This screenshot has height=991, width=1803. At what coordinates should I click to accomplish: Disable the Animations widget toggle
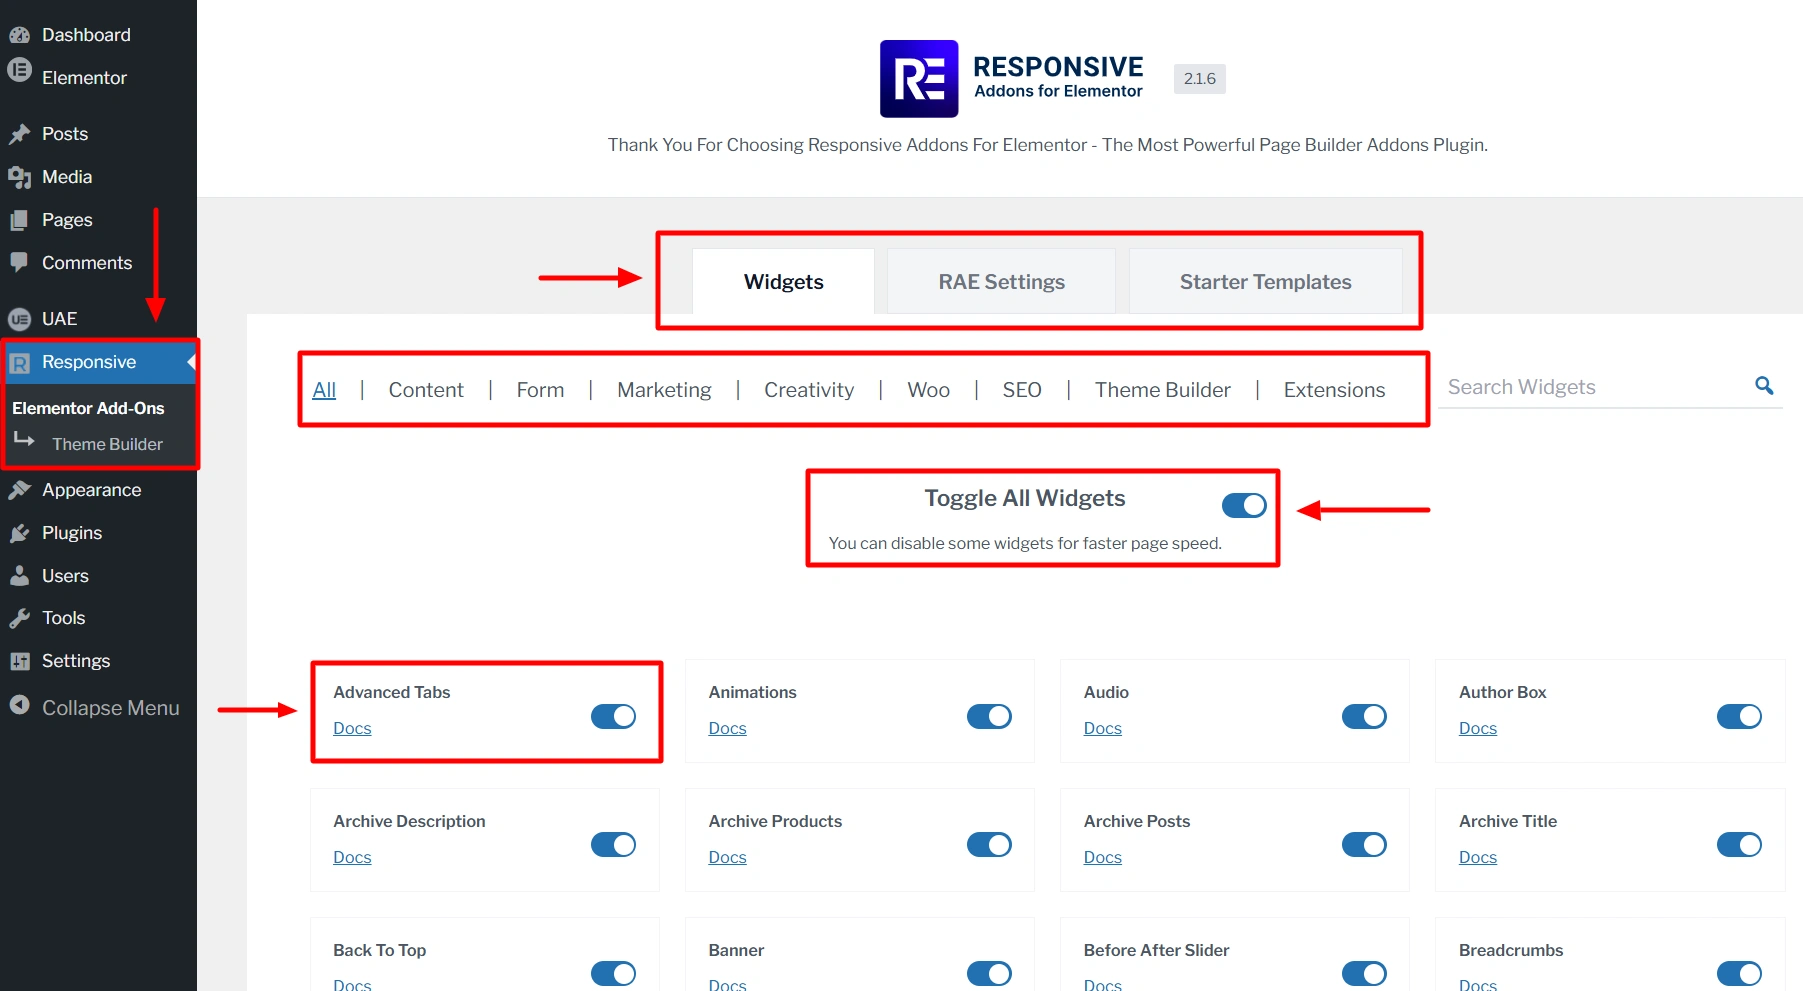click(989, 716)
